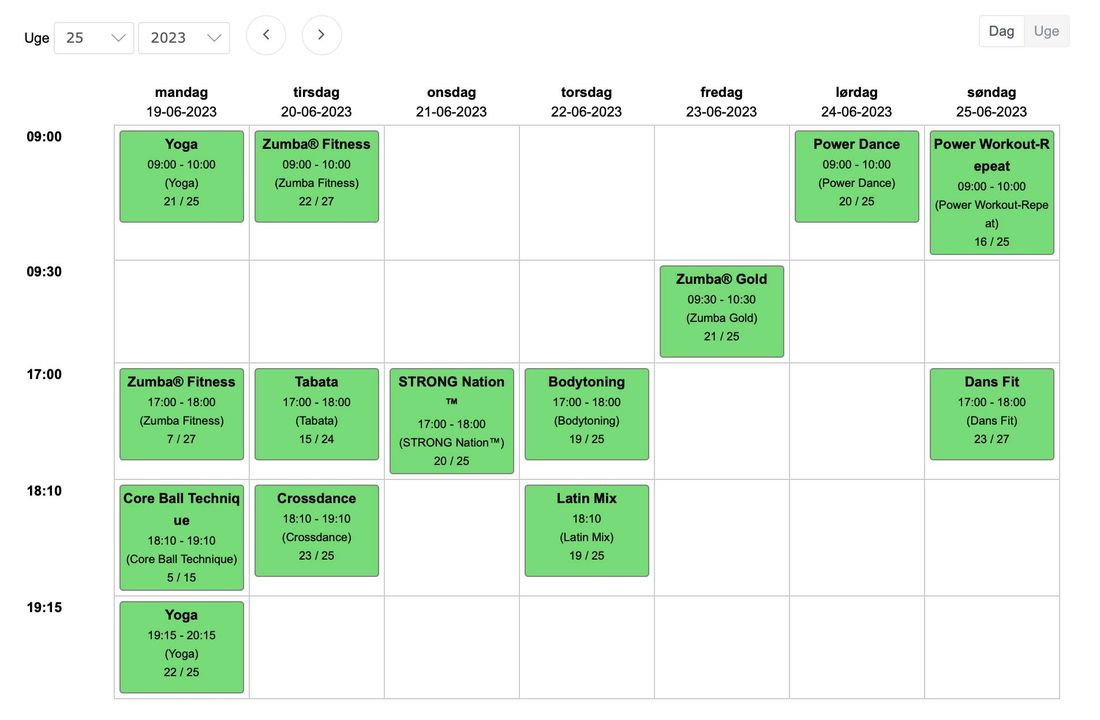Viewport: 1100px width, 720px height.
Task: Open the week number dropdown
Action: 94,38
